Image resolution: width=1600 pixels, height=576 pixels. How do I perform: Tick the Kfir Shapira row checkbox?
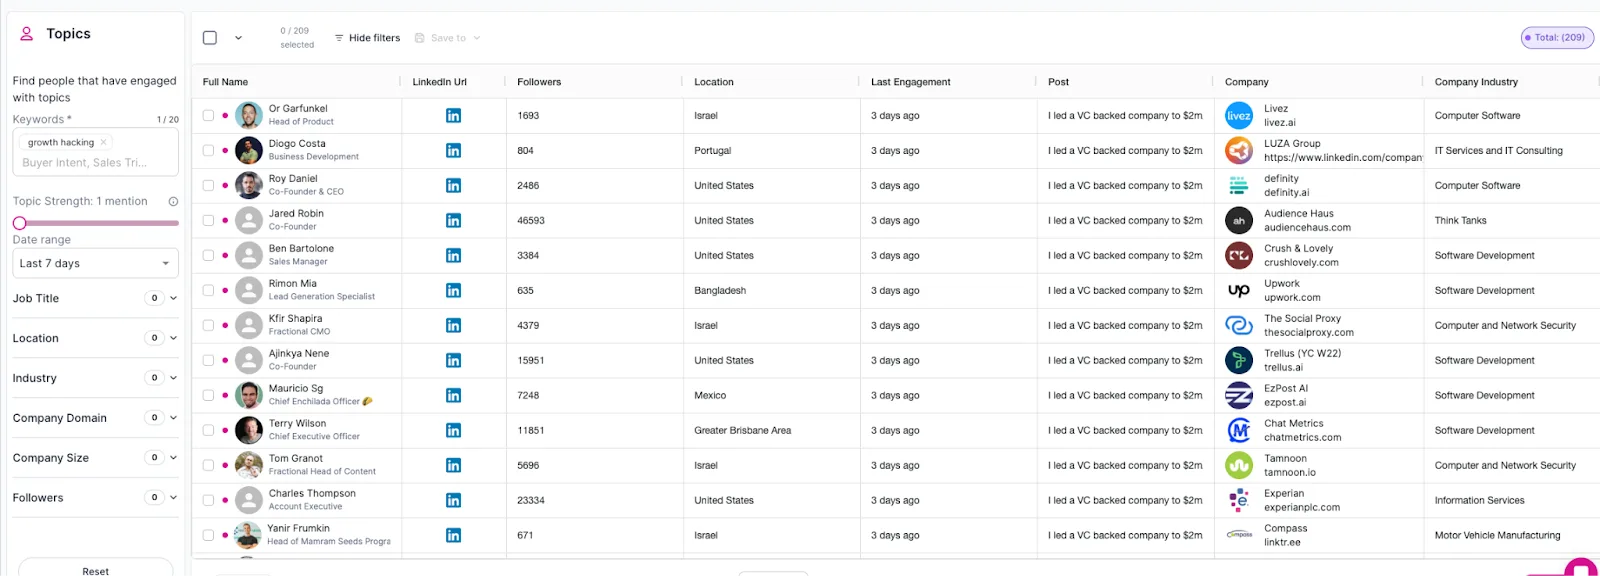point(208,326)
